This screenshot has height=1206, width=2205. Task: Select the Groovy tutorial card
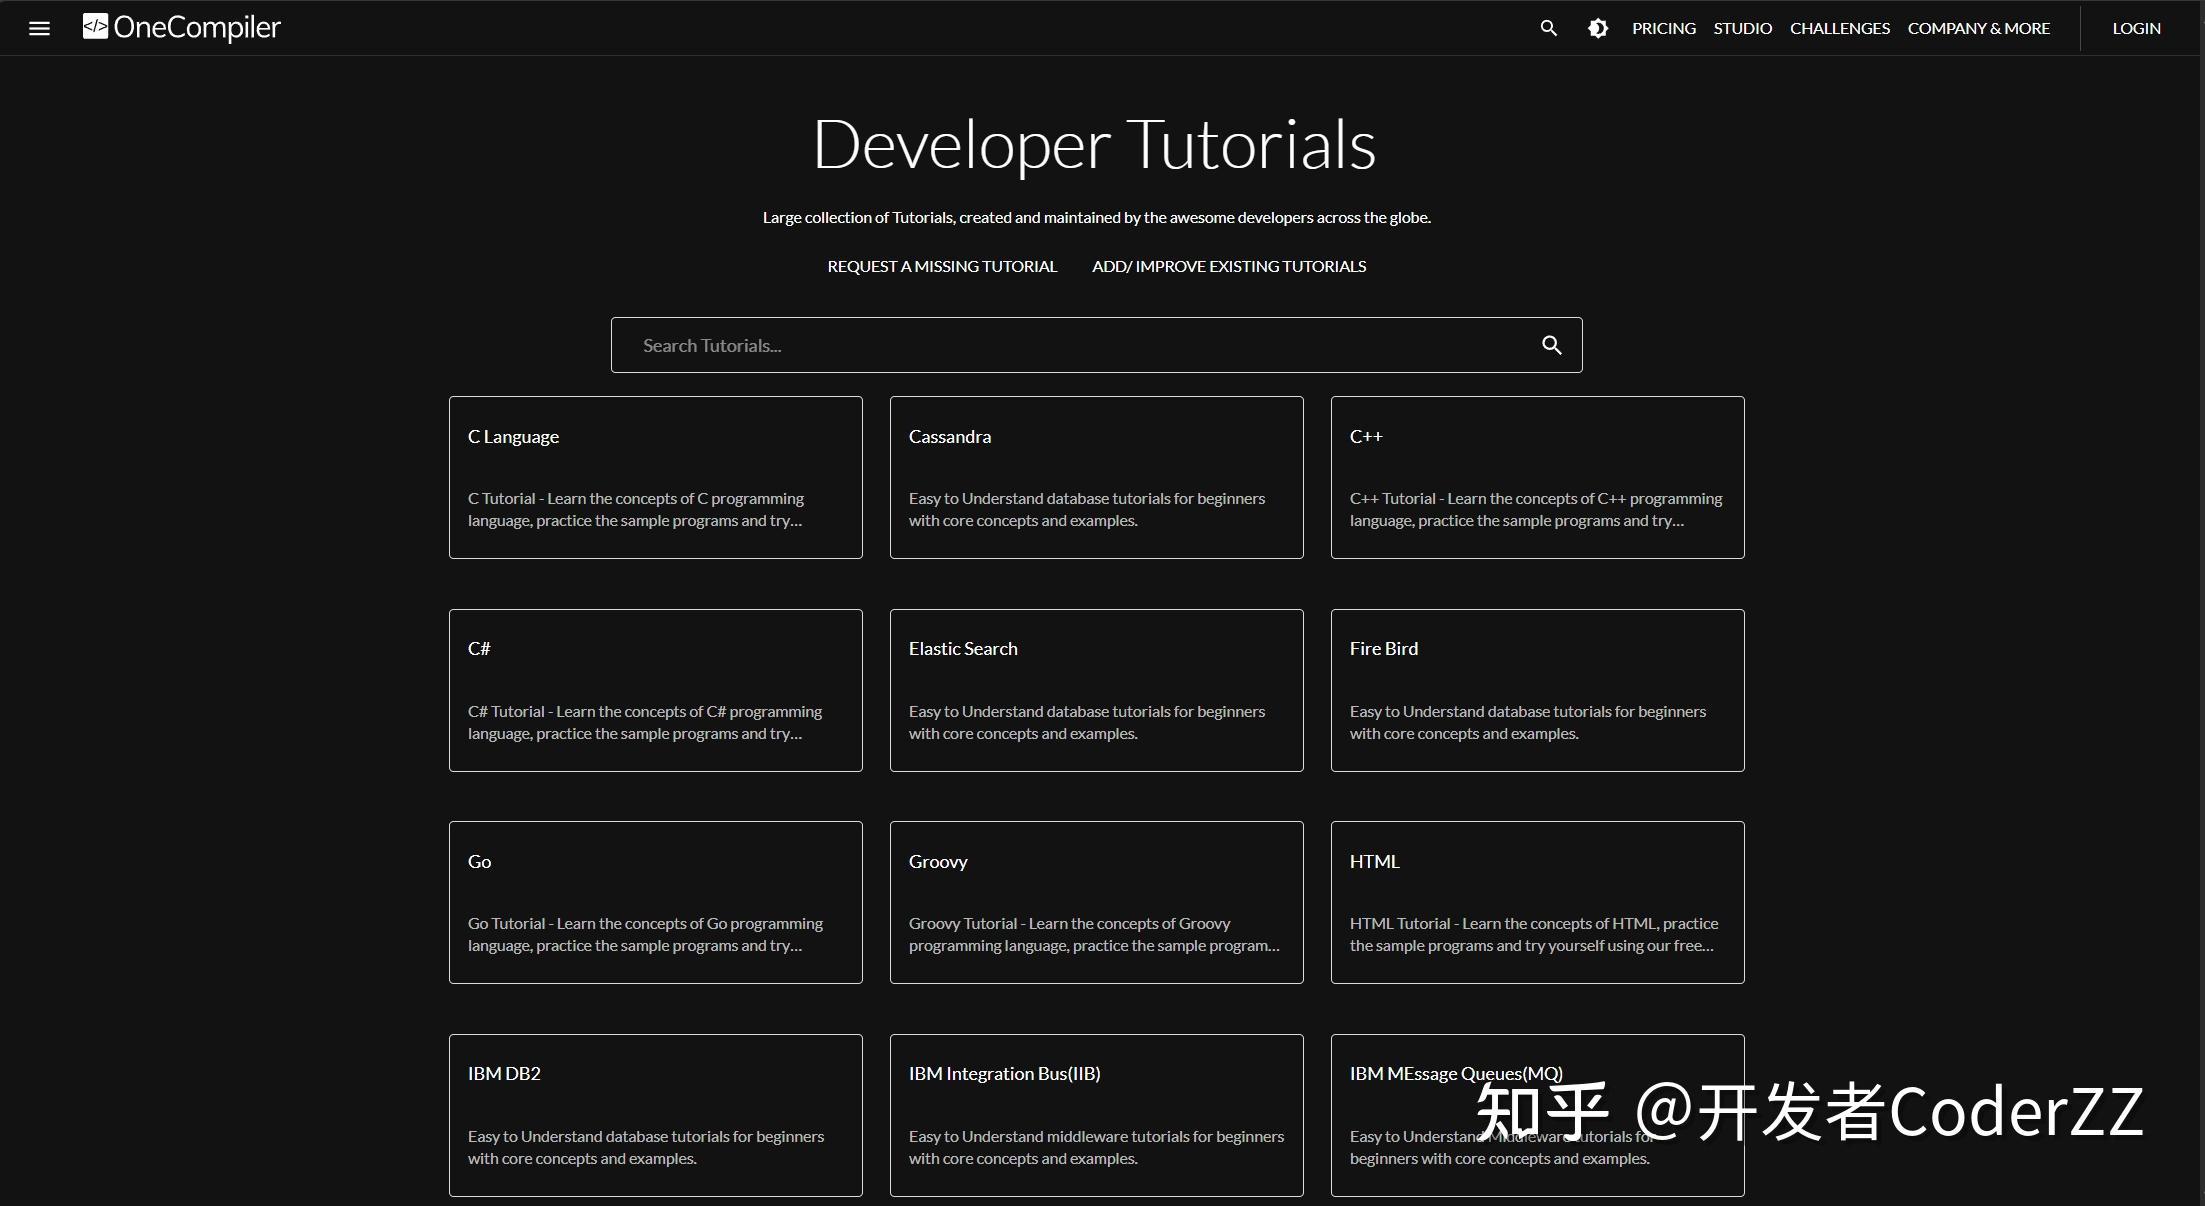tap(1096, 902)
